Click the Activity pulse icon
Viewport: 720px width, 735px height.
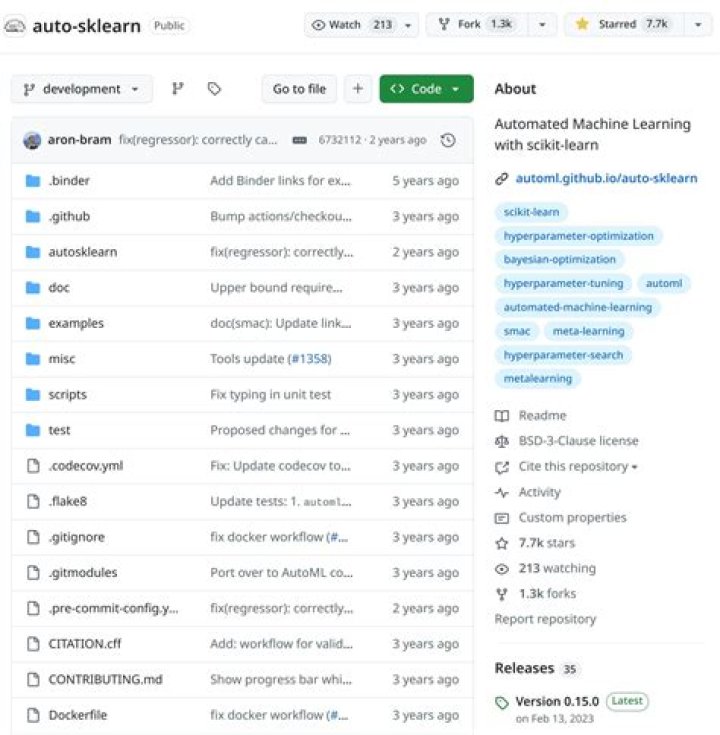[x=502, y=492]
